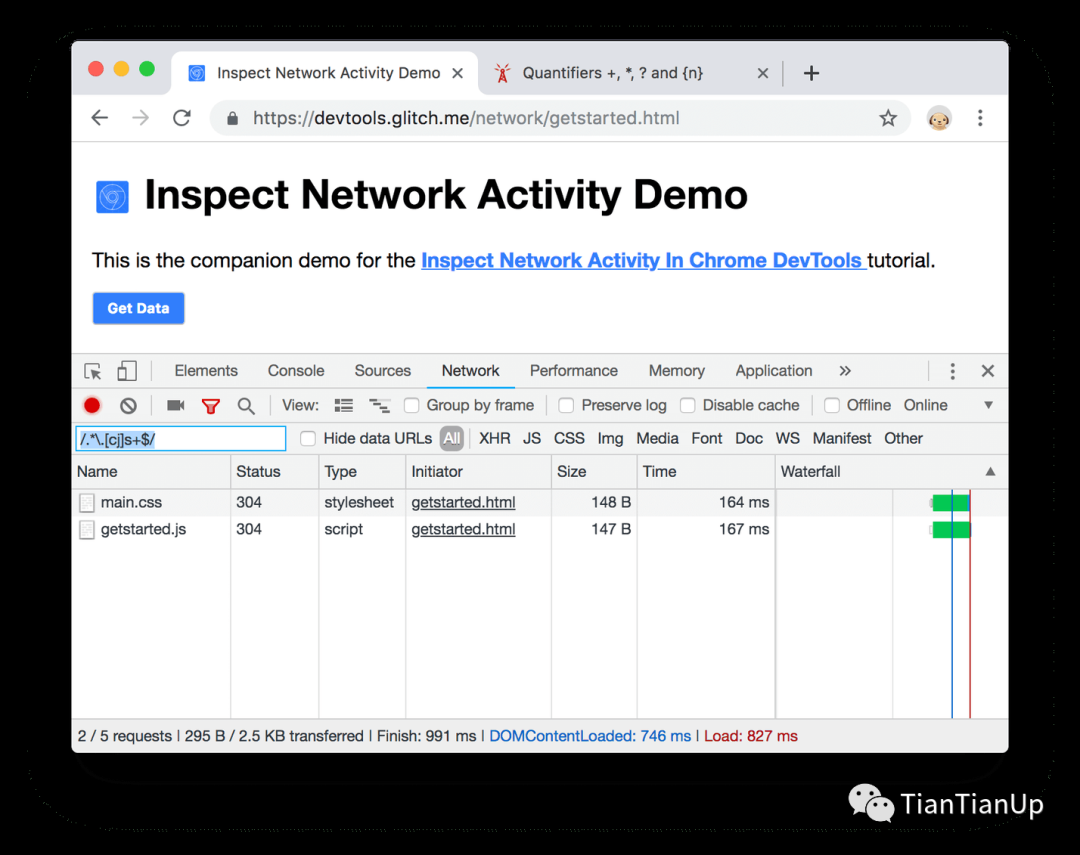Viewport: 1080px width, 855px height.
Task: Click main.css green waterfall bar
Action: (x=951, y=503)
